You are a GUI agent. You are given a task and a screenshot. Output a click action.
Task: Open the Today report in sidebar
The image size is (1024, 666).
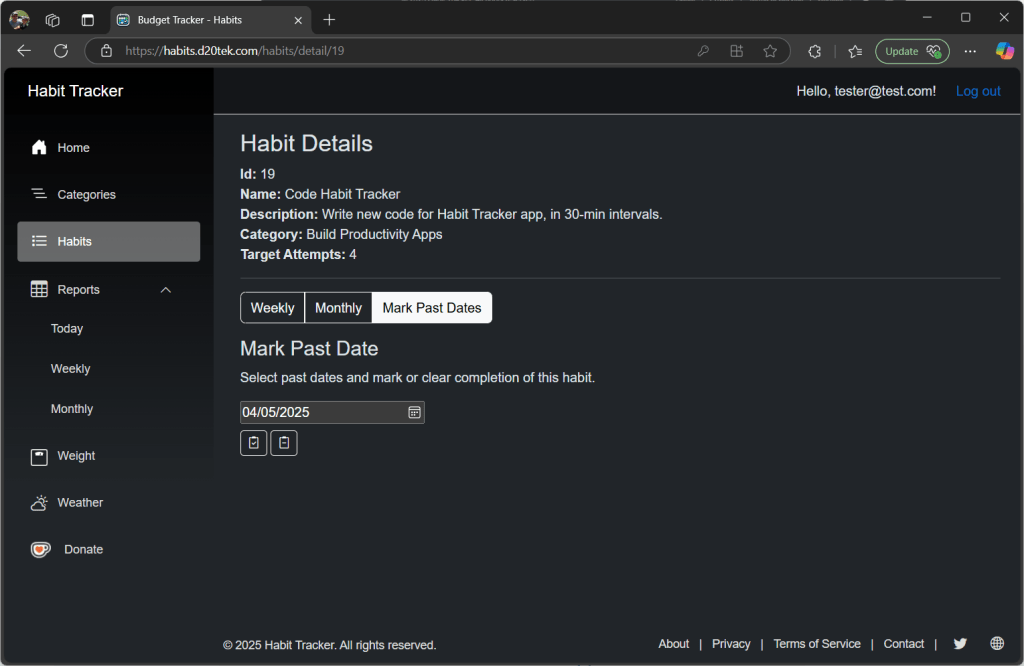pyautogui.click(x=67, y=329)
